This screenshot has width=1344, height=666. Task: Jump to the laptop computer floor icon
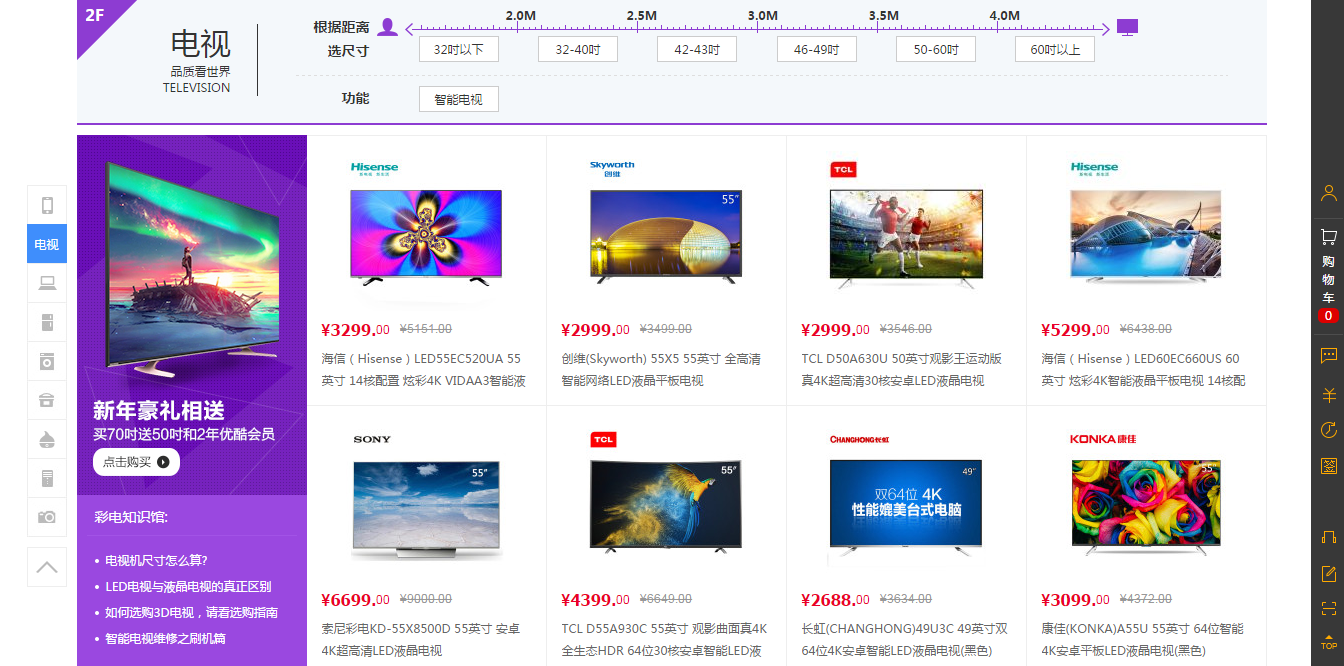pyautogui.click(x=47, y=283)
